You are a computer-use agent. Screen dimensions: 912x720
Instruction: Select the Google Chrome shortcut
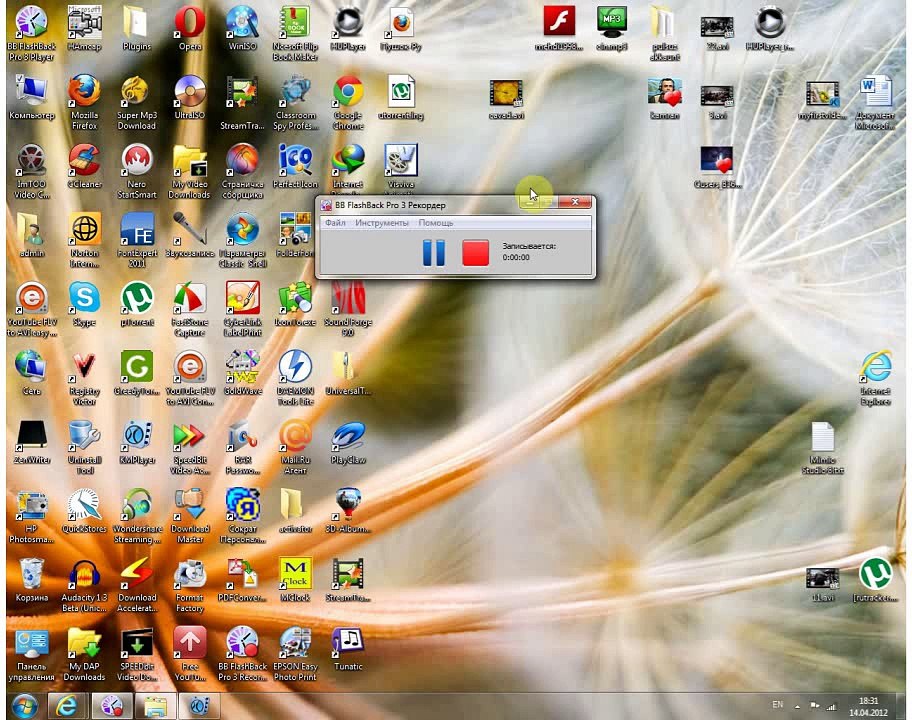[348, 102]
